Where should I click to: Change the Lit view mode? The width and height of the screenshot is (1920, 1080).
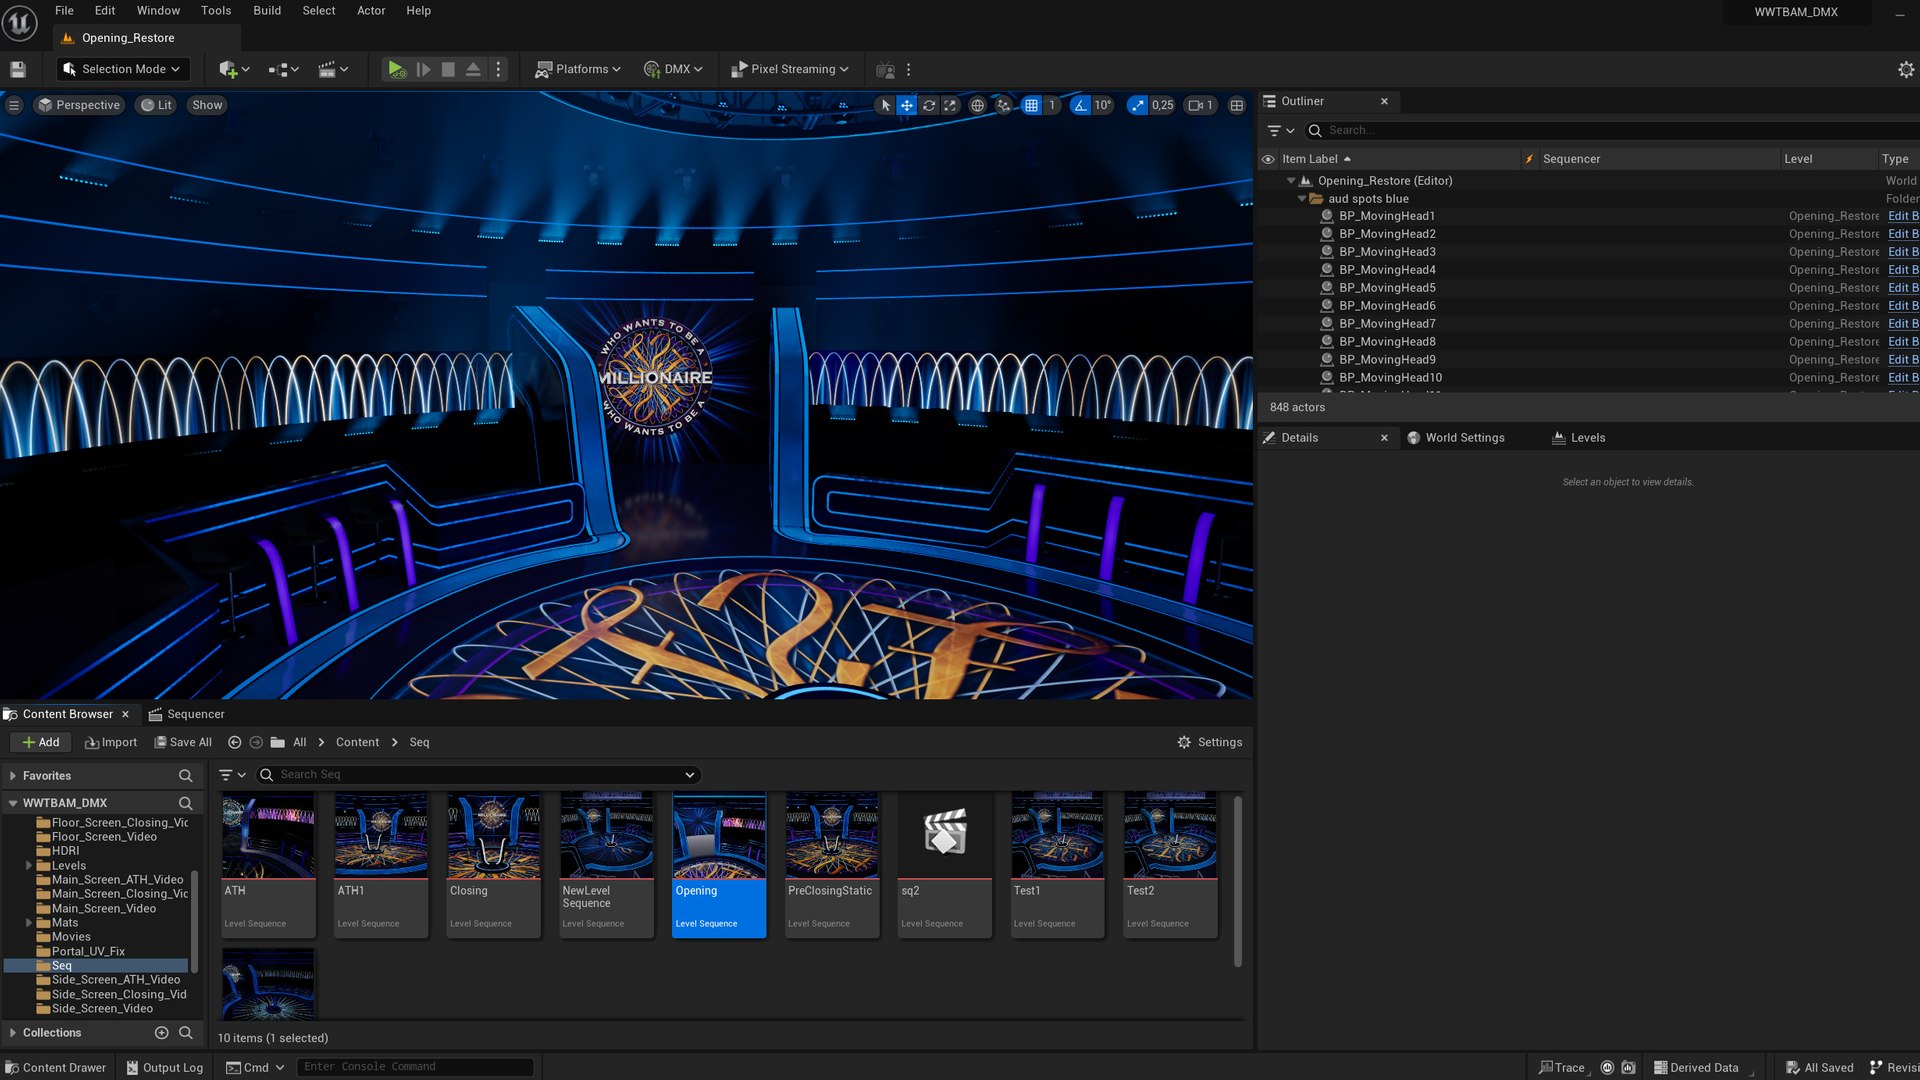click(x=156, y=105)
